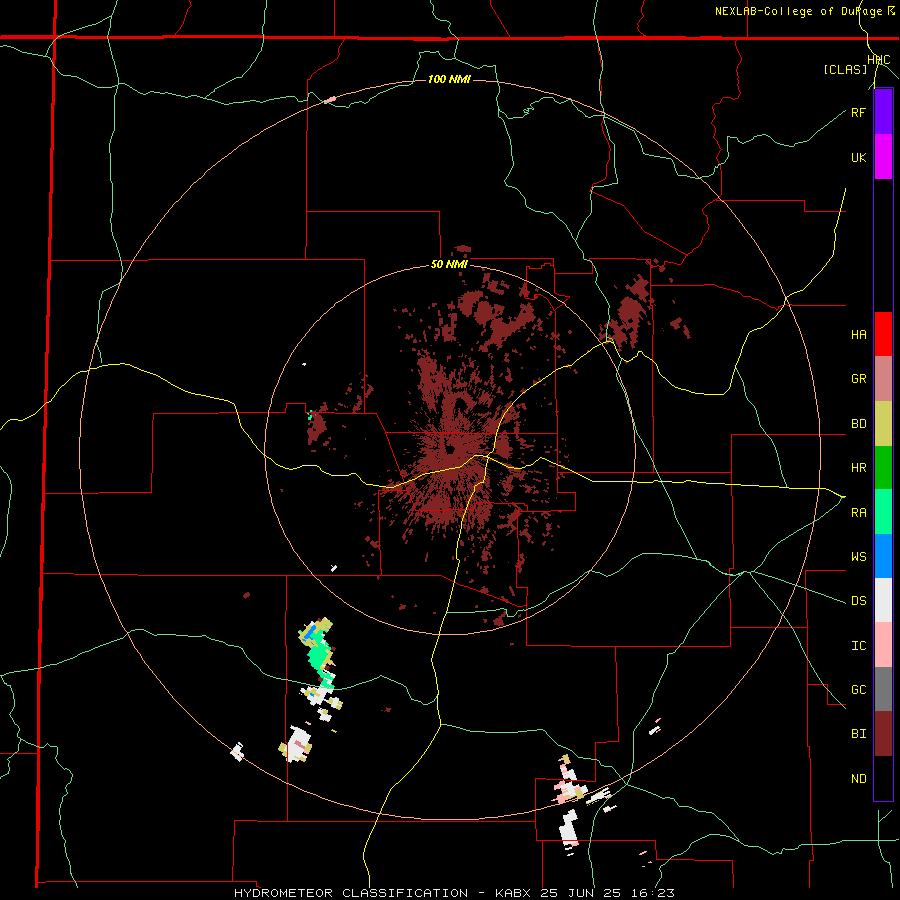The width and height of the screenshot is (900, 900).
Task: Pick the RA mint-green legend swatch
Action: coord(883,511)
